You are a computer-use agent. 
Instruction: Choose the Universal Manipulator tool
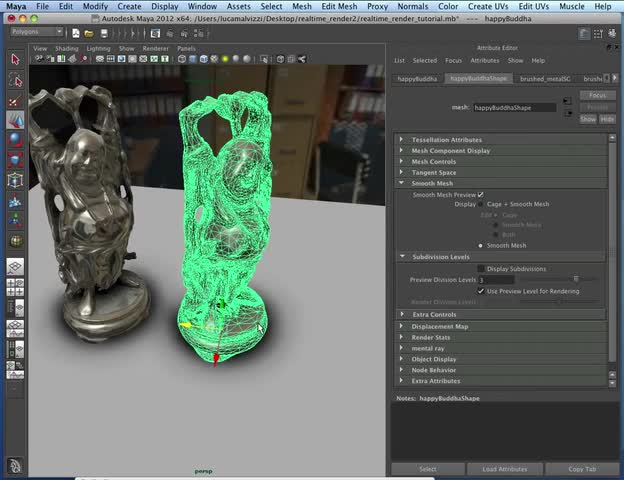(15, 180)
